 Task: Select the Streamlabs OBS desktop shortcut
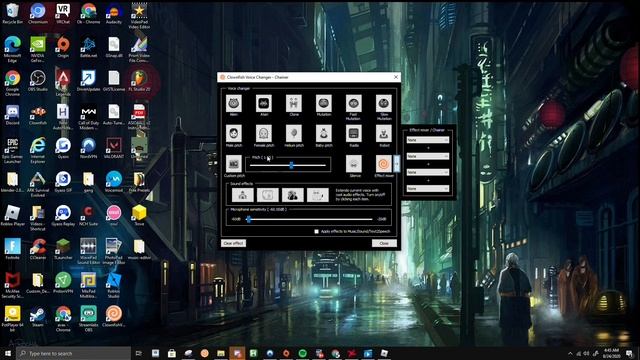[x=88, y=318]
